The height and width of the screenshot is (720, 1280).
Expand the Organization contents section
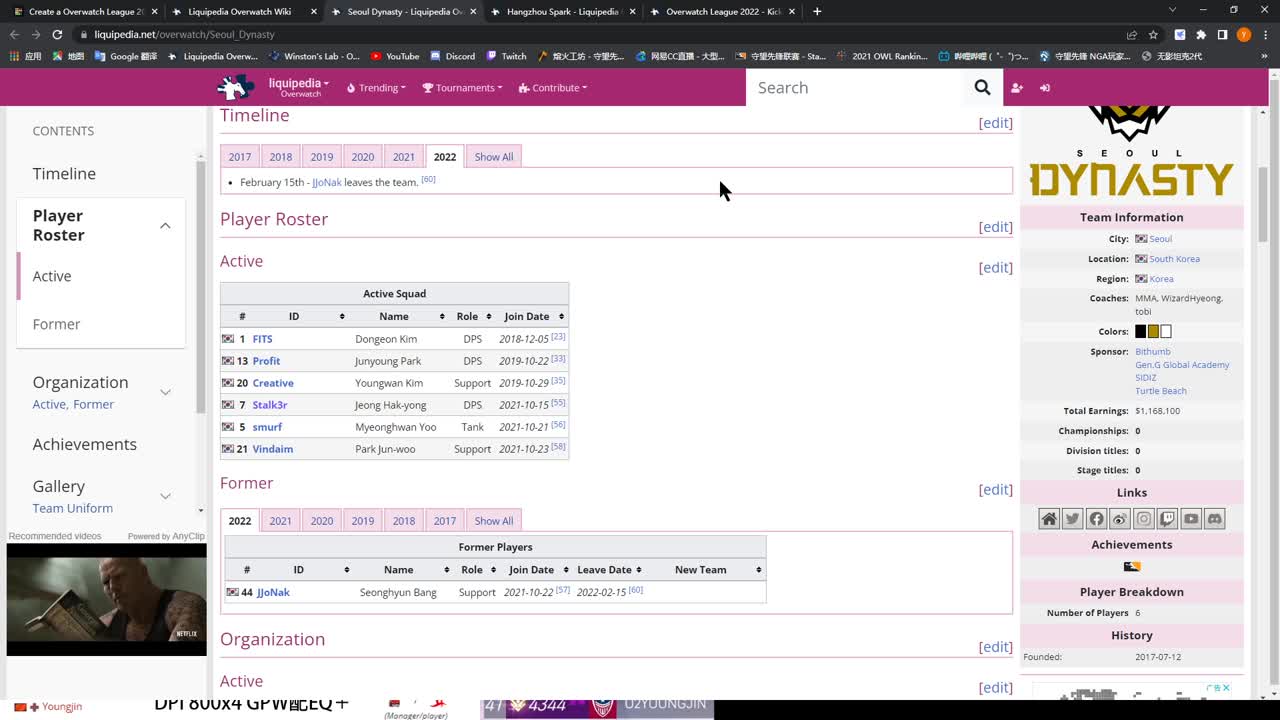click(x=165, y=392)
